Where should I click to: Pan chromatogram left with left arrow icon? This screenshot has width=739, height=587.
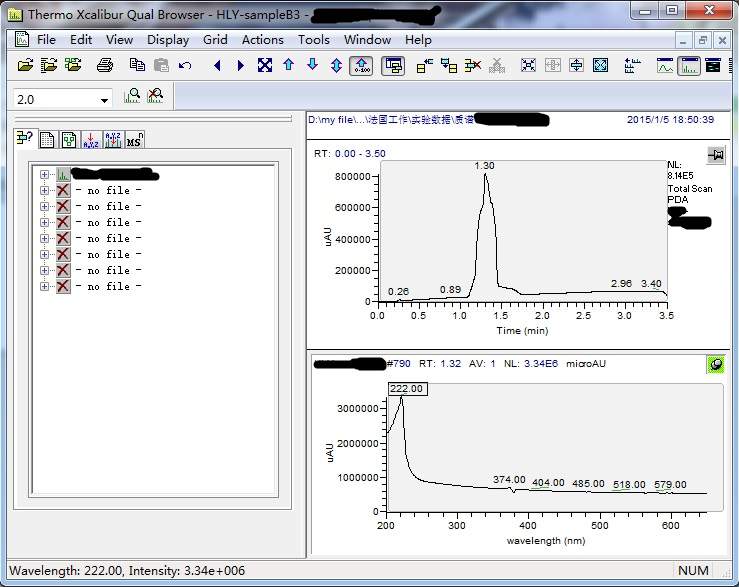pyautogui.click(x=217, y=65)
